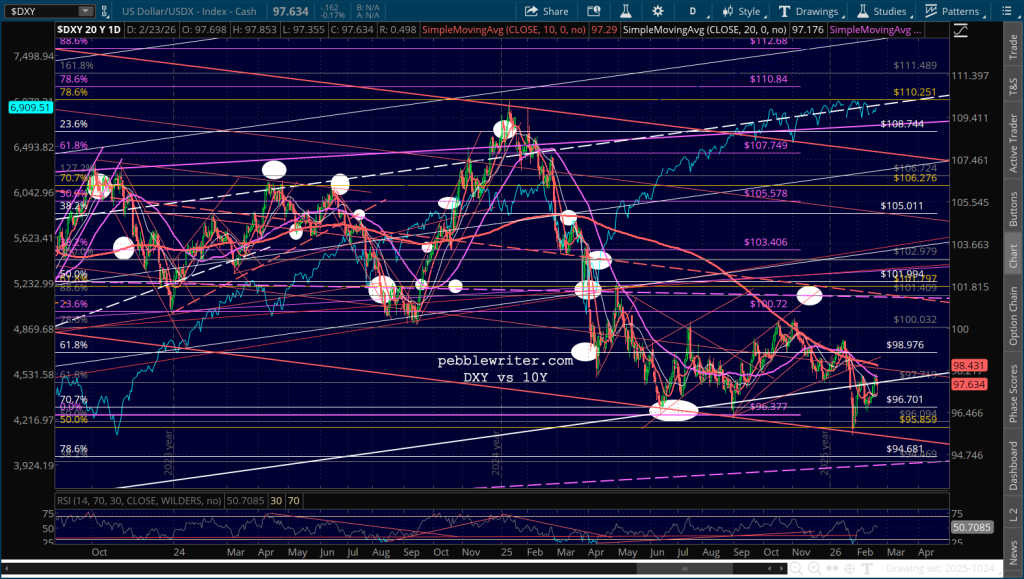Open the Style dropdown menu
The width and height of the screenshot is (1024, 579).
coord(741,11)
